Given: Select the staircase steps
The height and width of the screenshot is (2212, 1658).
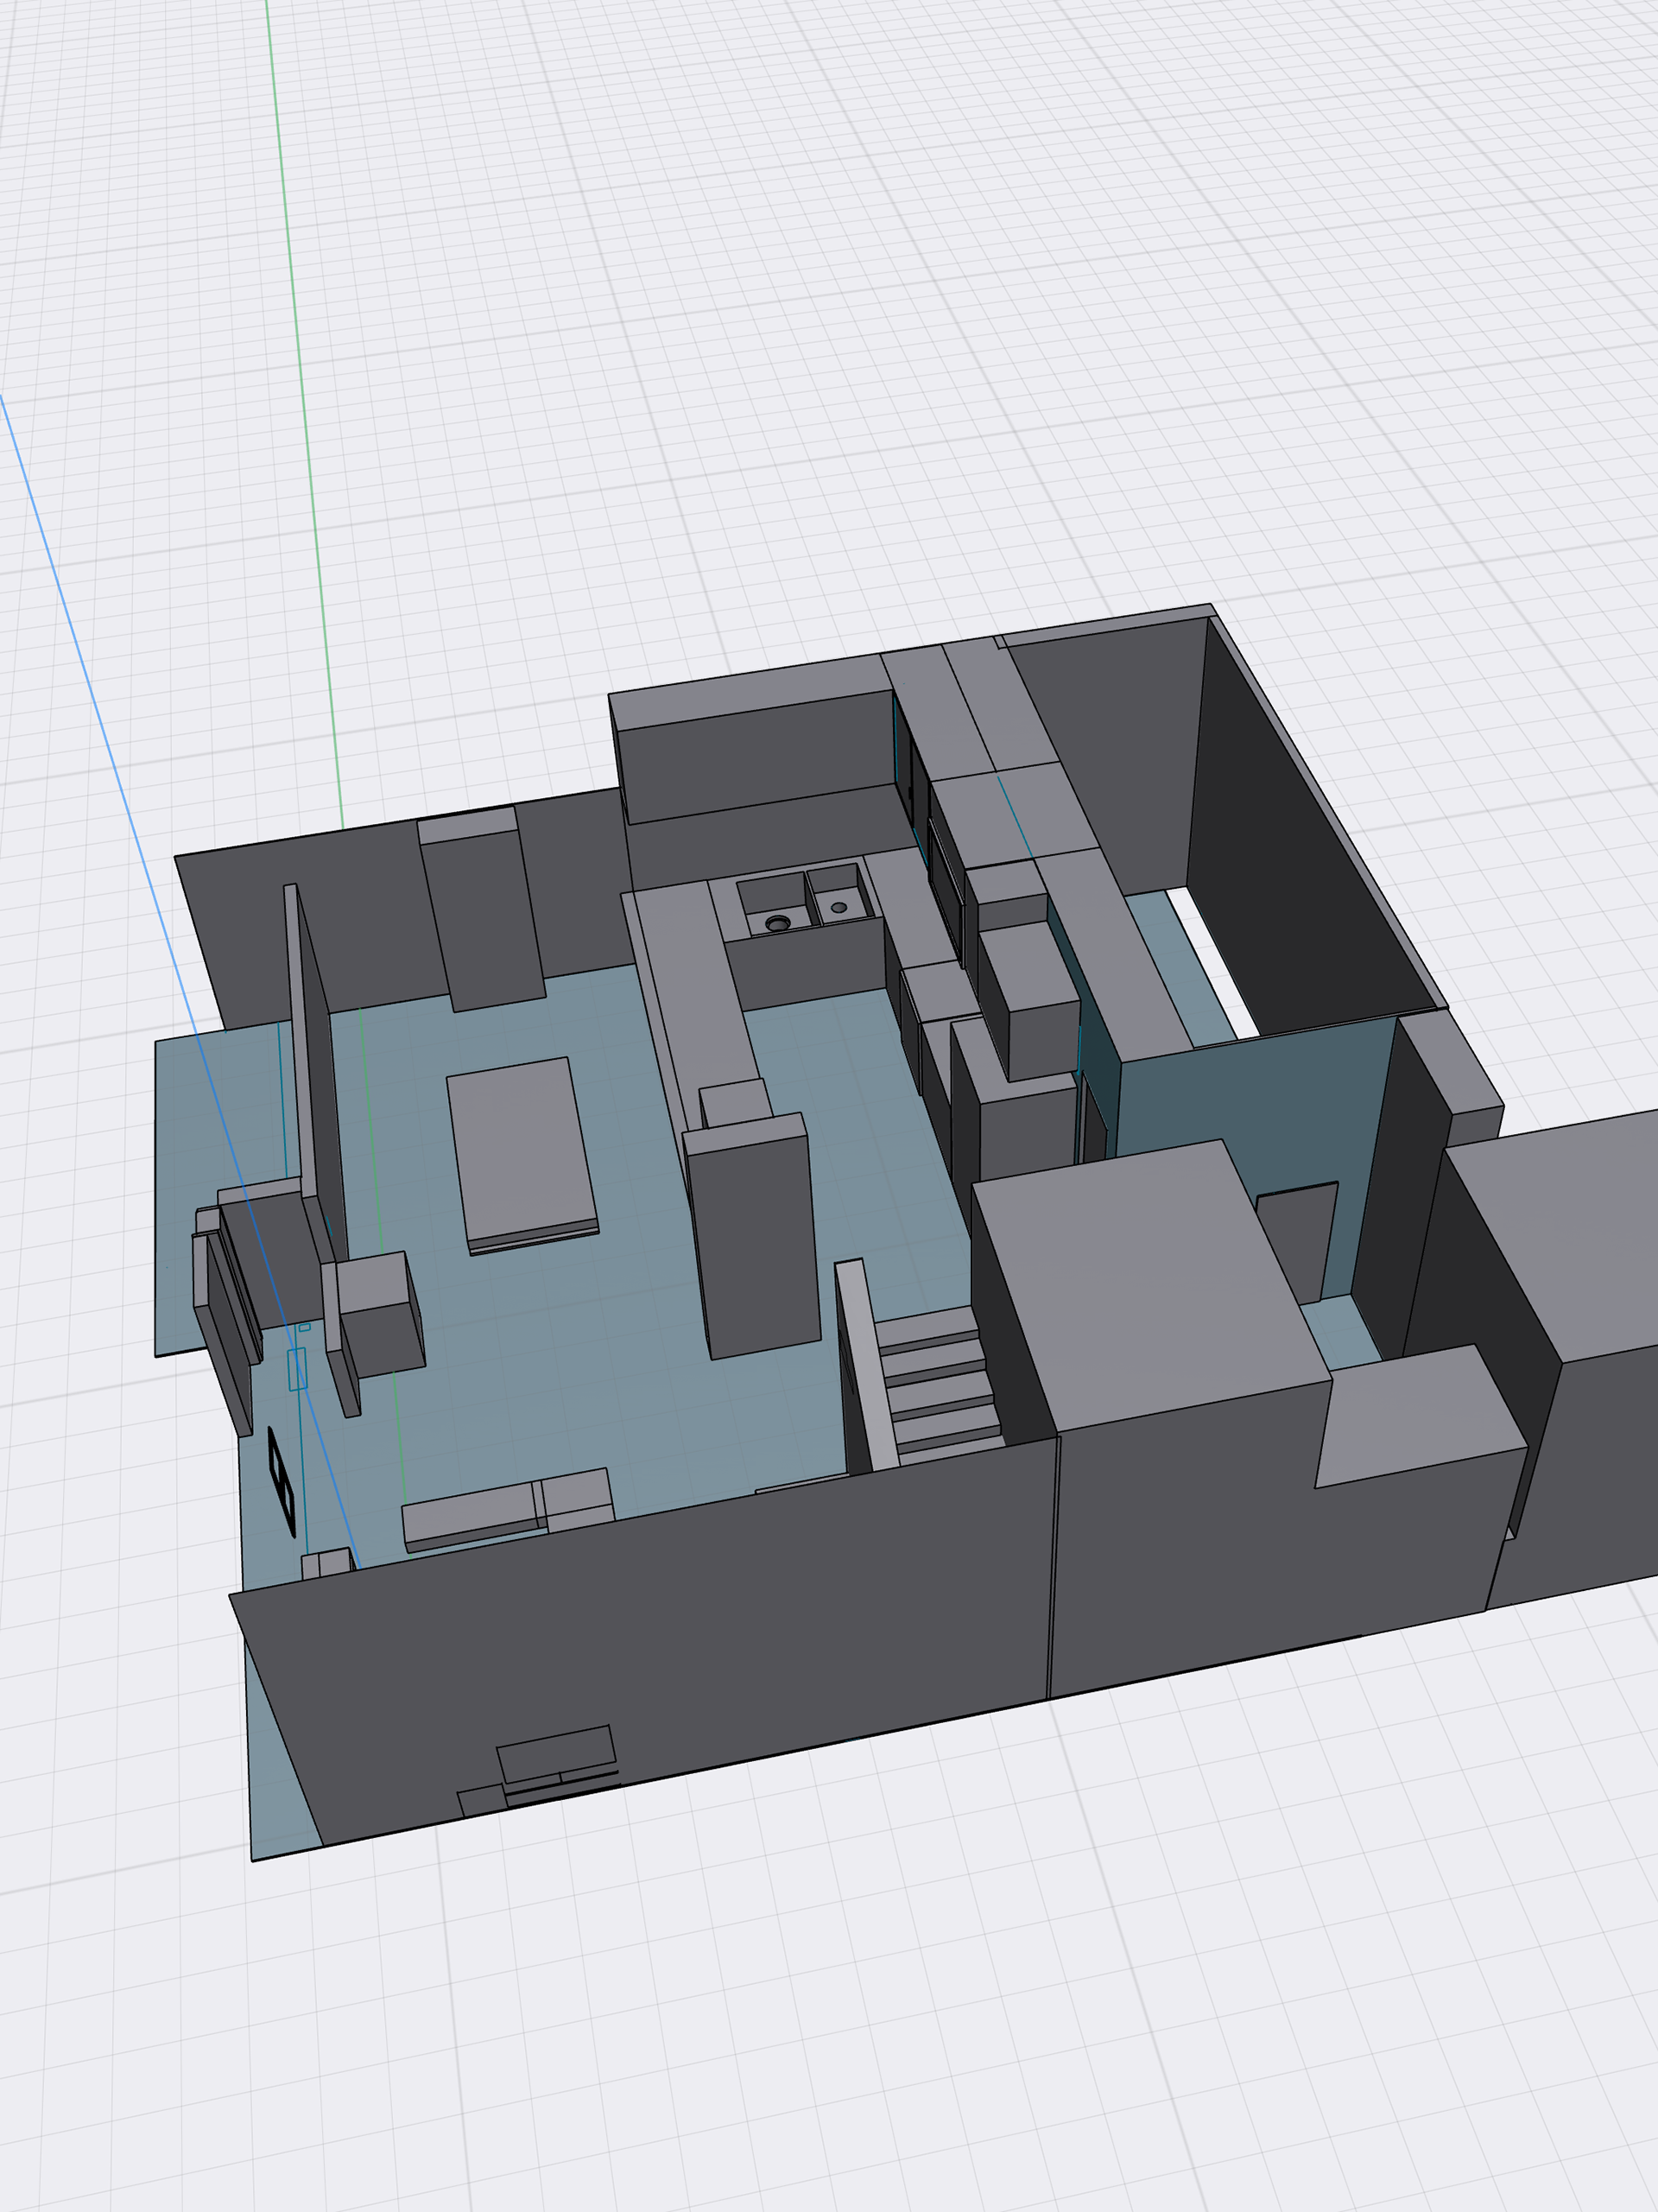Looking at the screenshot, I should (x=937, y=1391).
